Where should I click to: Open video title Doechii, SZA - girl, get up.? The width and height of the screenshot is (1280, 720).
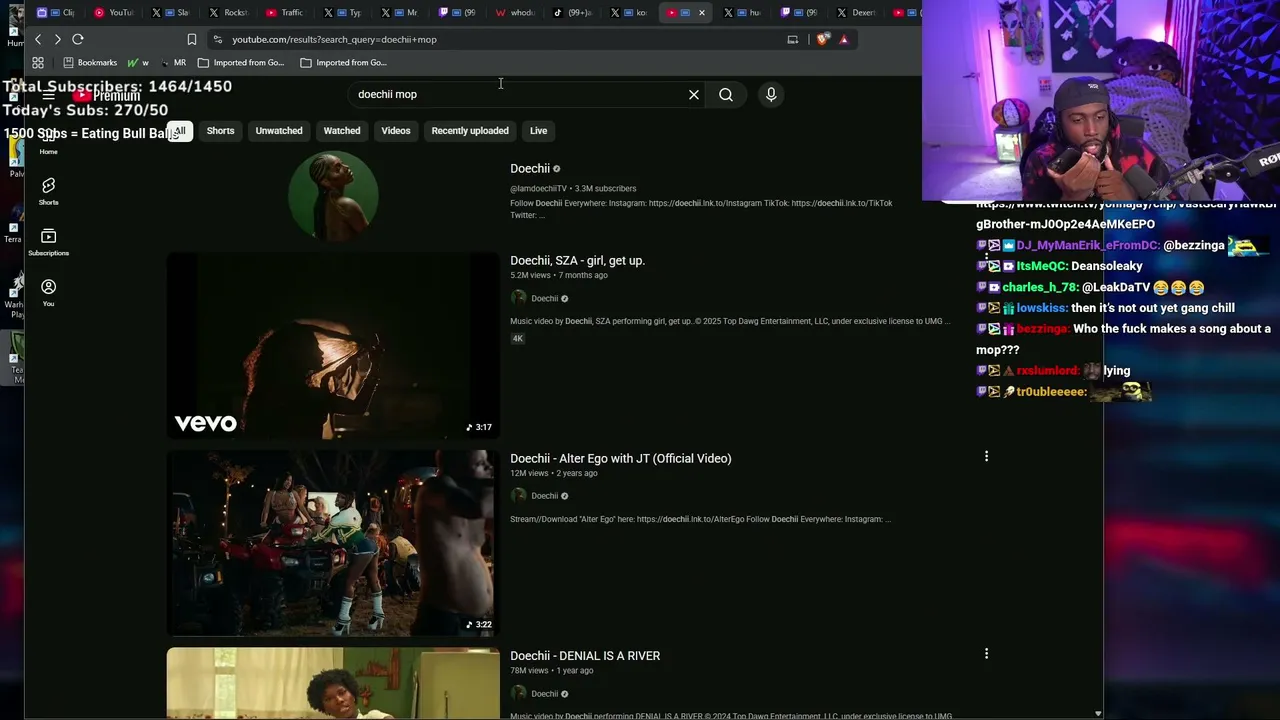coord(578,260)
